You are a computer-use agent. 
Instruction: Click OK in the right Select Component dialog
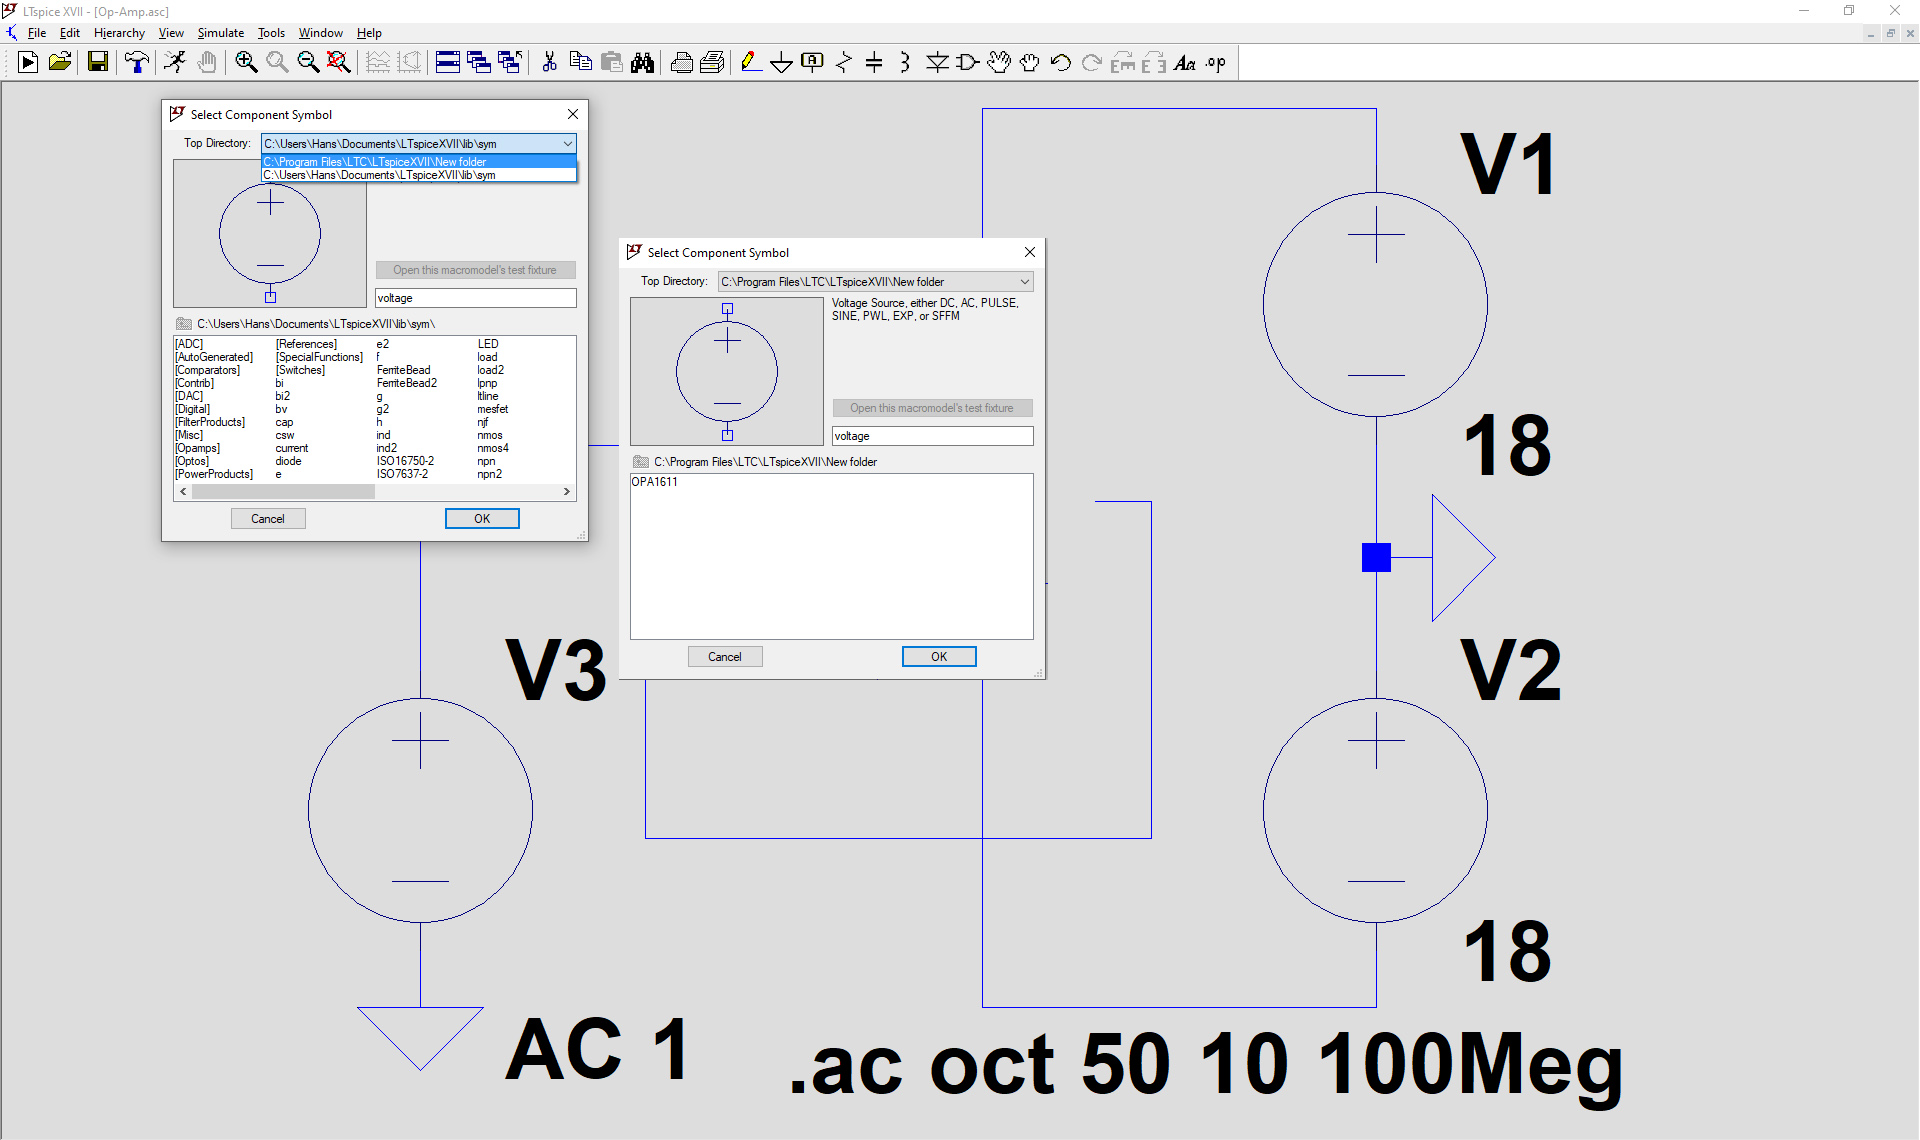(x=939, y=656)
